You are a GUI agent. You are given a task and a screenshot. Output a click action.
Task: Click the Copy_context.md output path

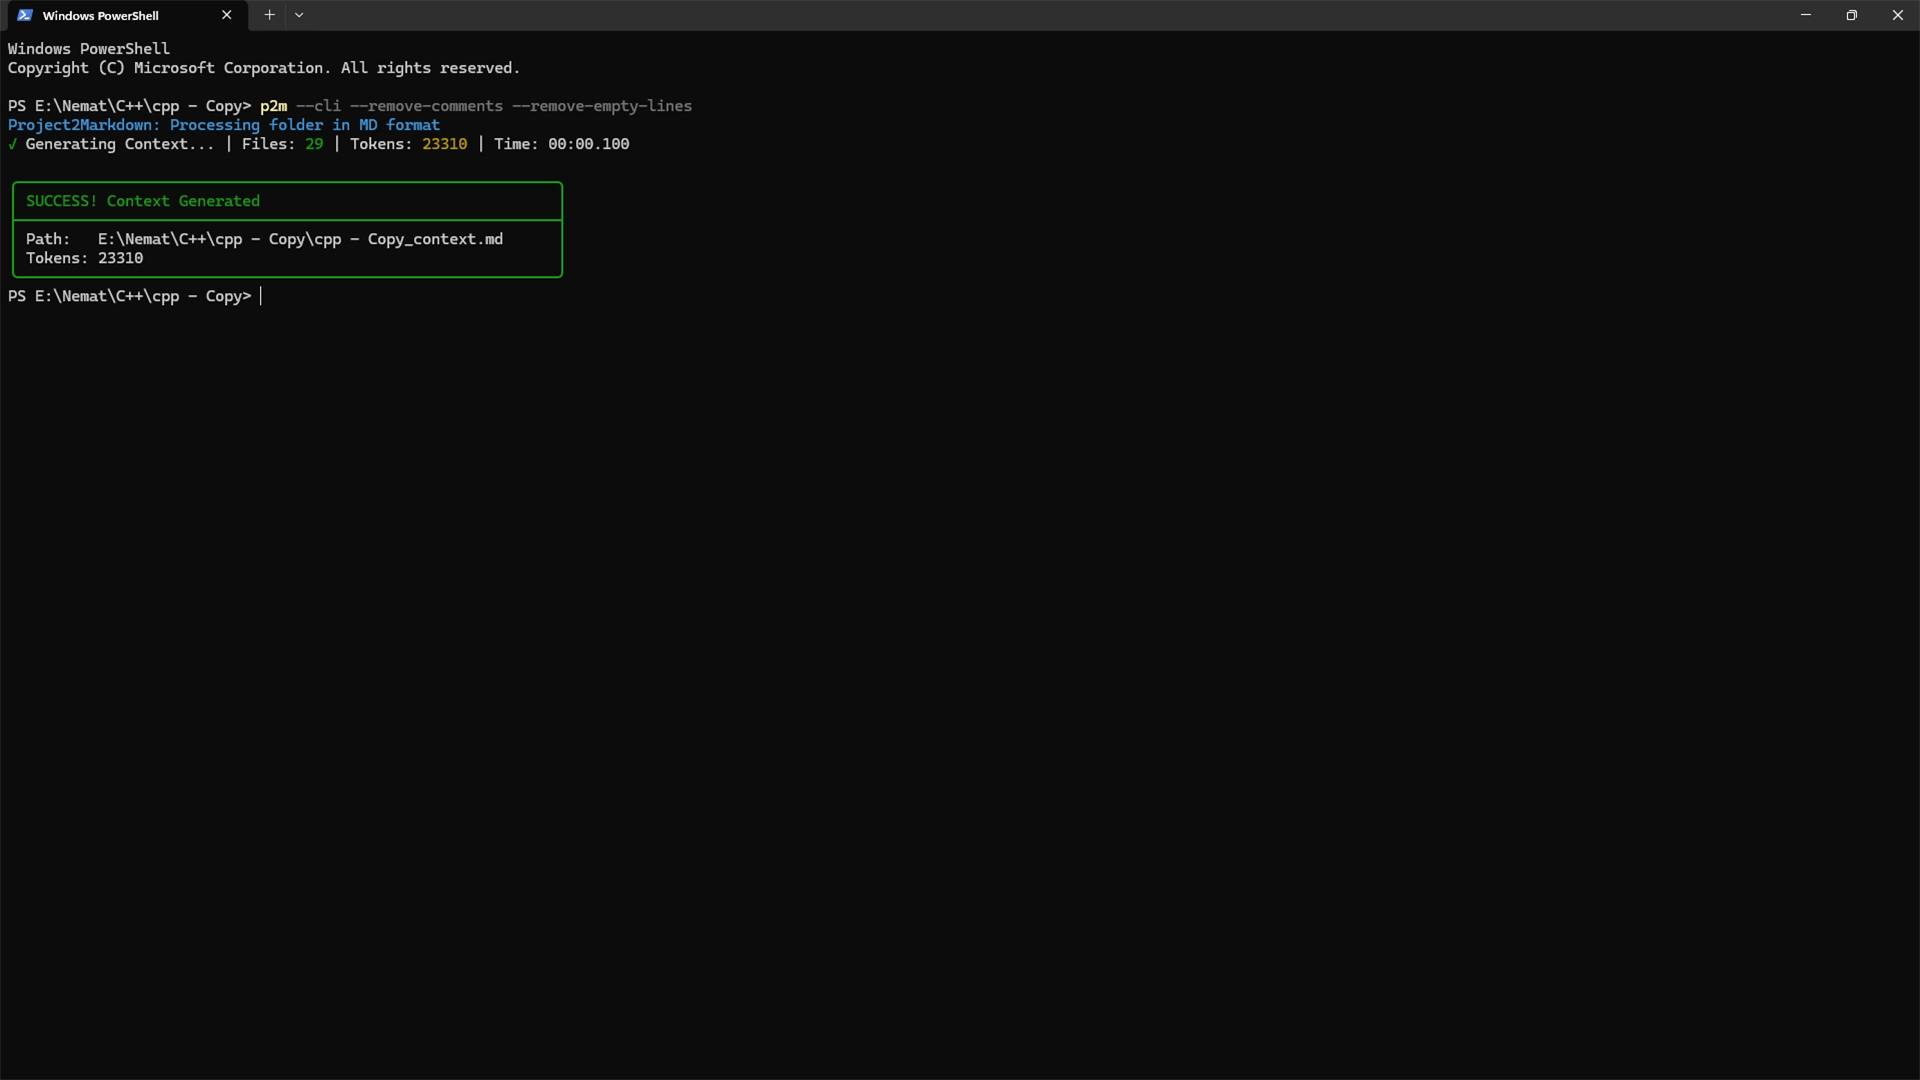point(300,239)
